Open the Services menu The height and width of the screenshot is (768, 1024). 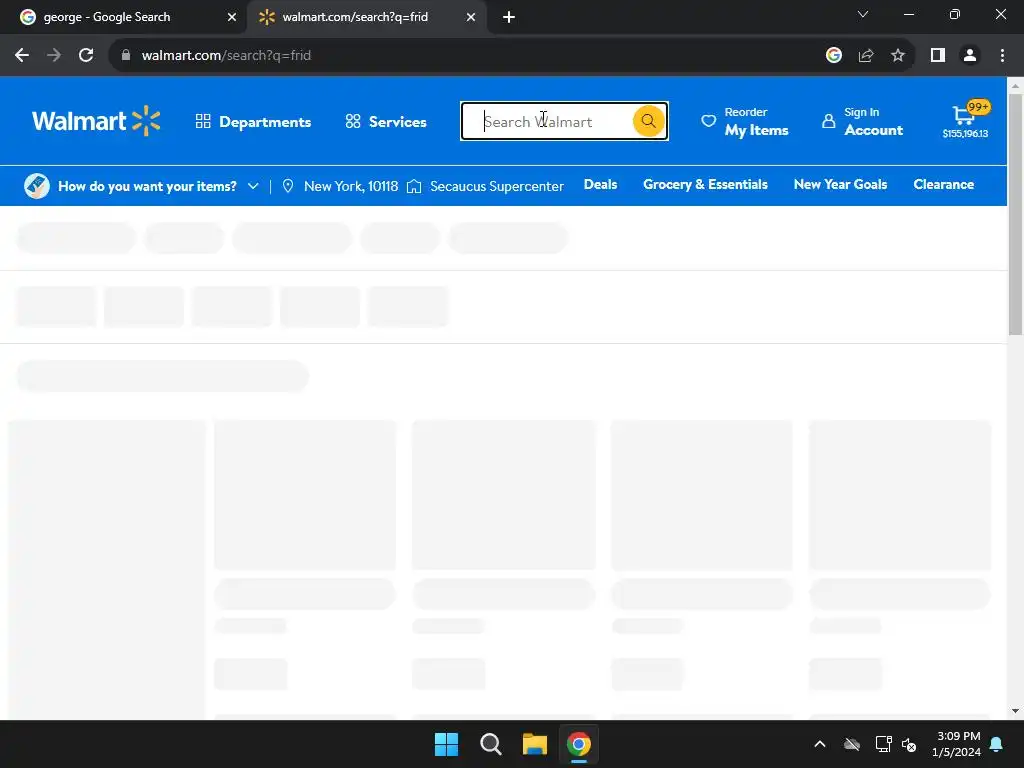[385, 121]
